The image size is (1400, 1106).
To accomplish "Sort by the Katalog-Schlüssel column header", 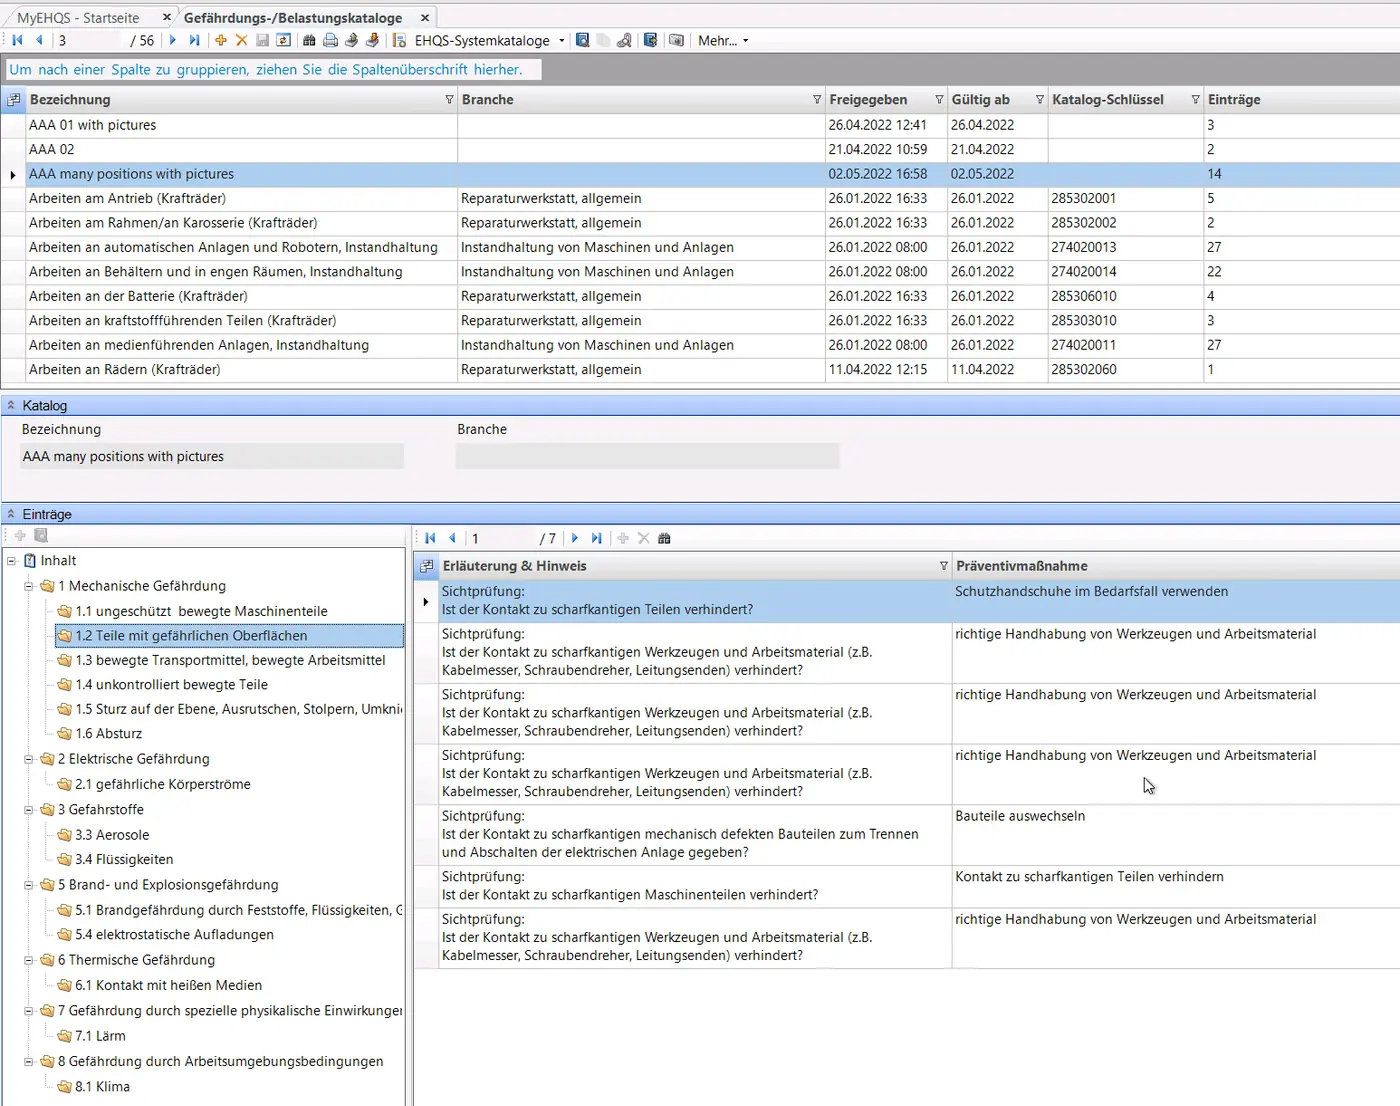I will tap(1108, 100).
